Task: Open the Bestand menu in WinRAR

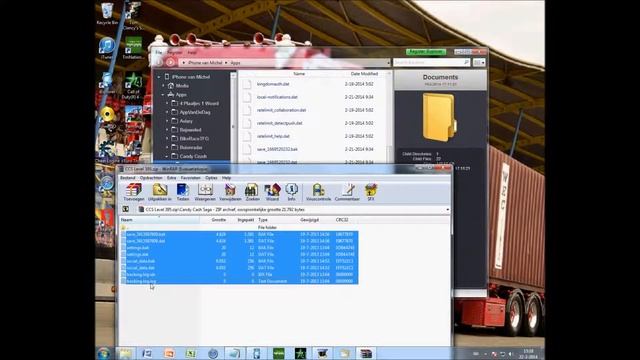Action: (x=127, y=178)
